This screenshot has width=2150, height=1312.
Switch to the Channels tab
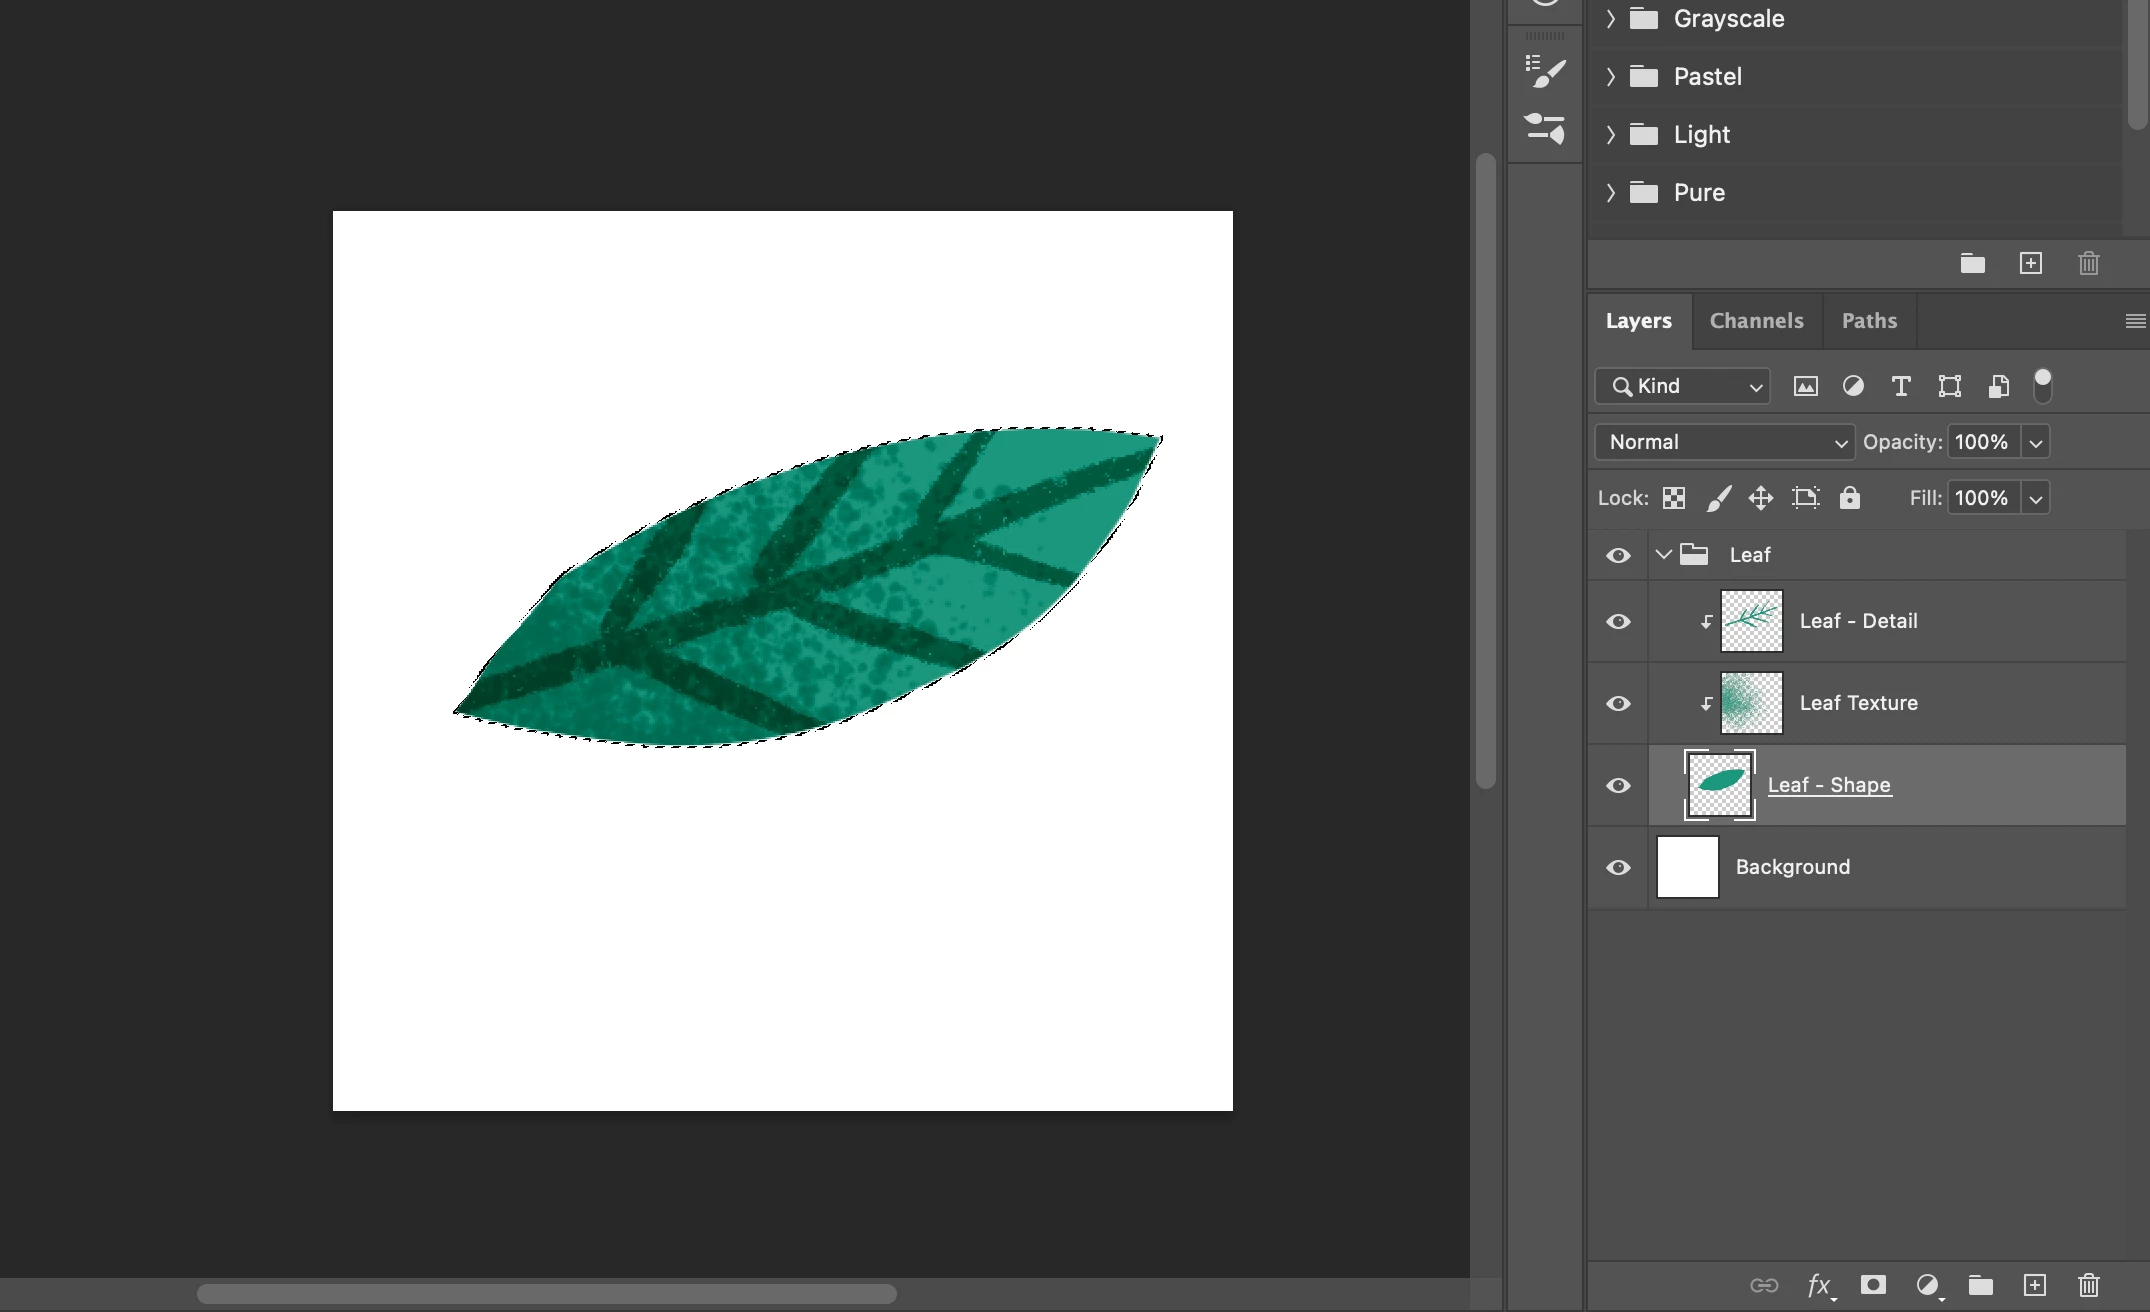click(1756, 321)
